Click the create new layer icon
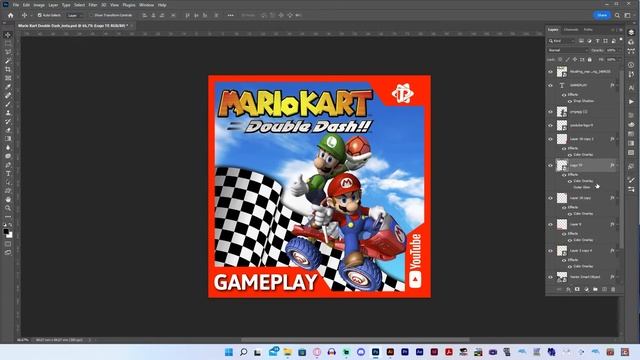This screenshot has height=360, width=640. click(604, 289)
